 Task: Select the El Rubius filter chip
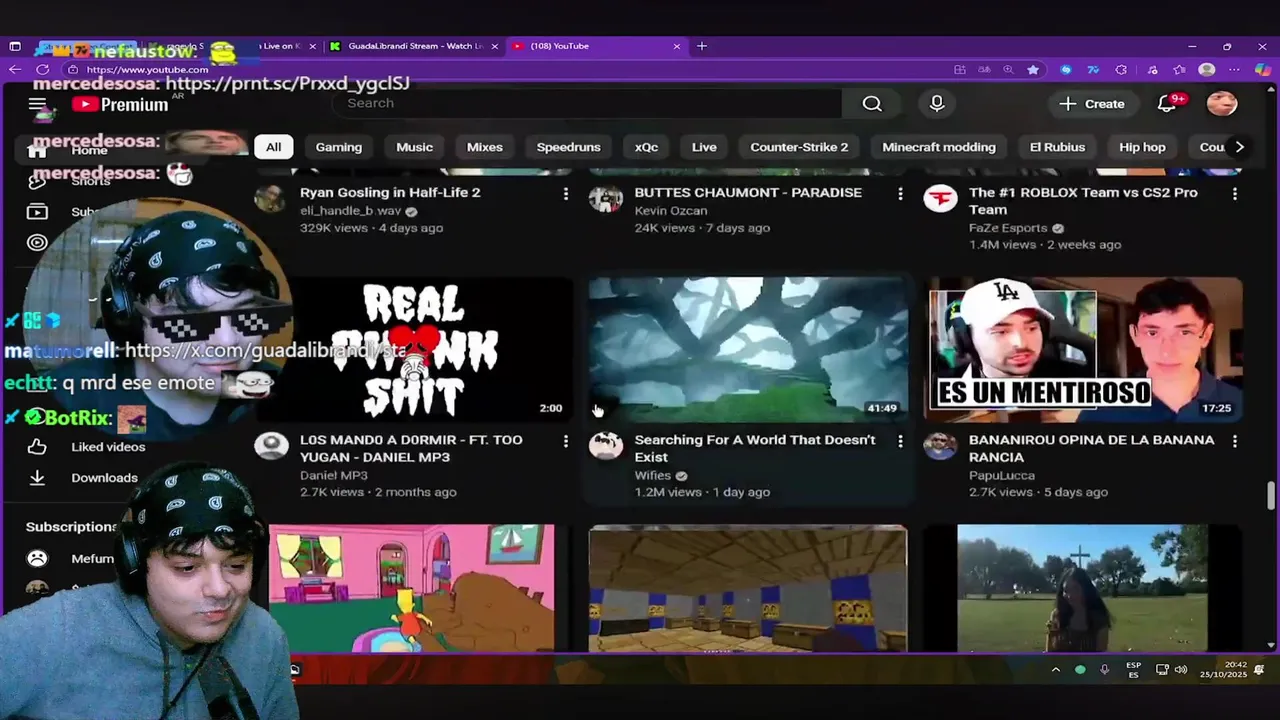[1057, 147]
